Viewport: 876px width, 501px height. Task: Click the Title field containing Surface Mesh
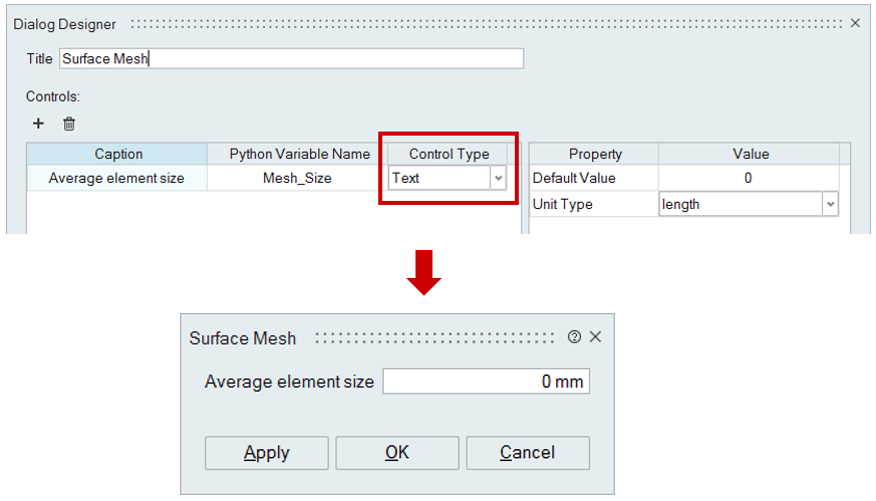point(290,59)
